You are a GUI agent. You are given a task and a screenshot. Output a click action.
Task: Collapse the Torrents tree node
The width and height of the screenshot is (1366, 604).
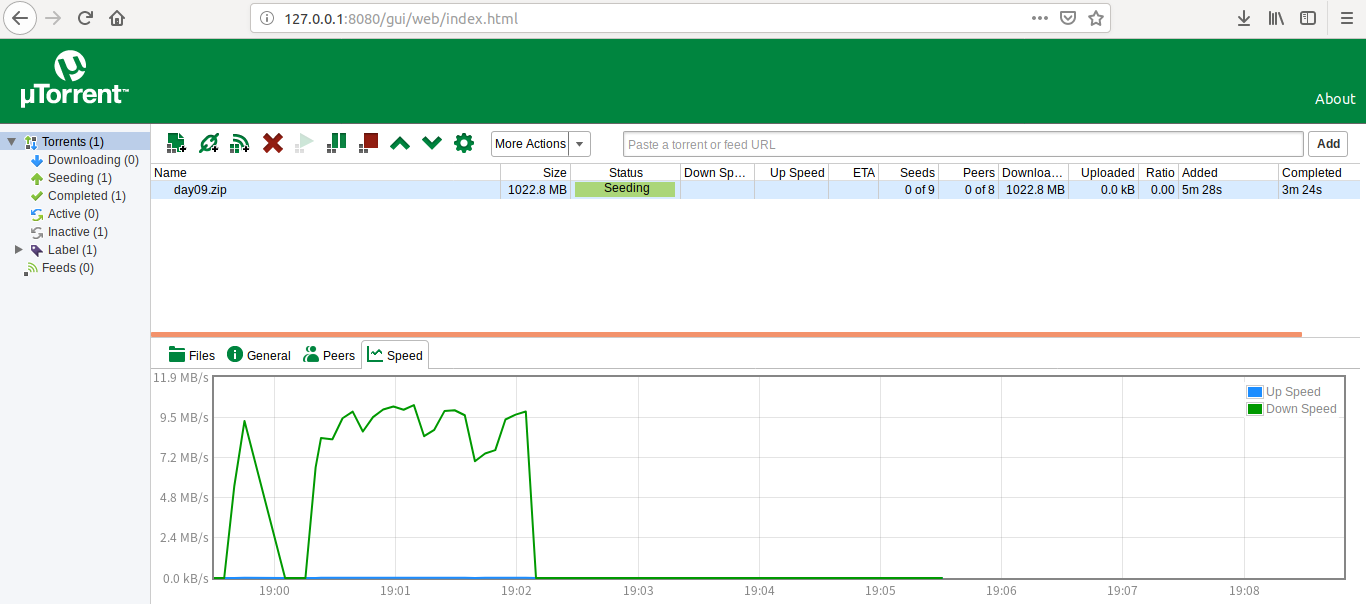pyautogui.click(x=11, y=142)
